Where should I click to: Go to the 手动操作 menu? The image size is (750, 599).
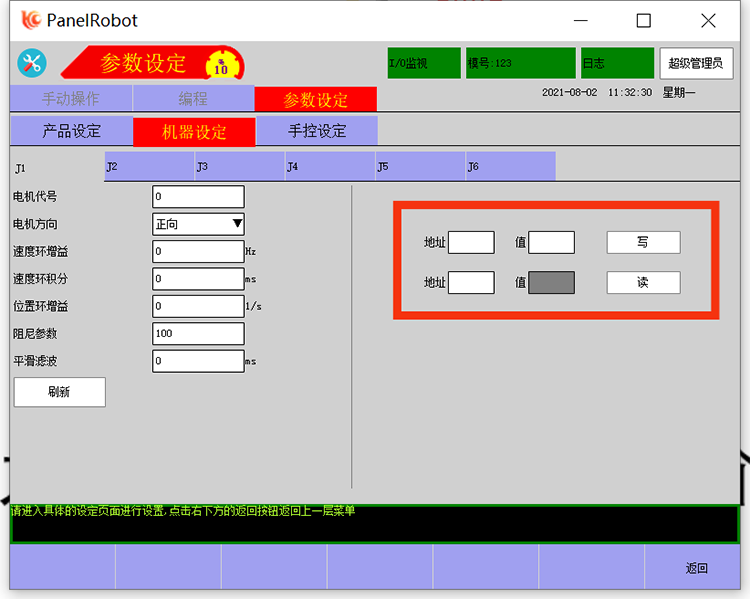click(x=70, y=99)
